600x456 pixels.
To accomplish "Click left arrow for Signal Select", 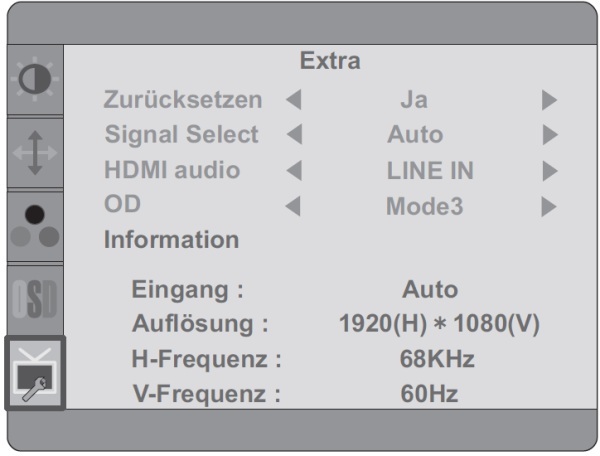I will click(294, 134).
